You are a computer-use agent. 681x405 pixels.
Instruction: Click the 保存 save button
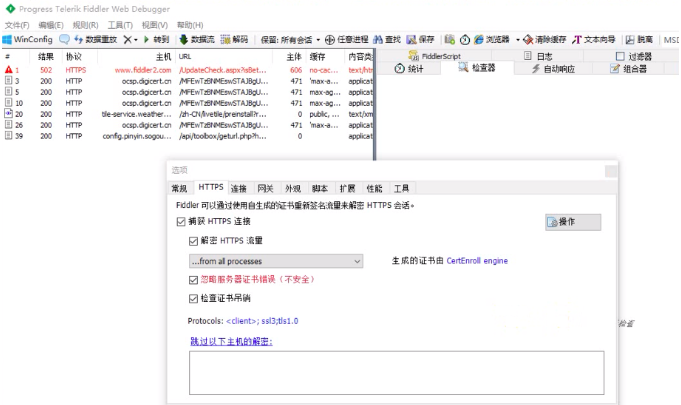point(420,40)
